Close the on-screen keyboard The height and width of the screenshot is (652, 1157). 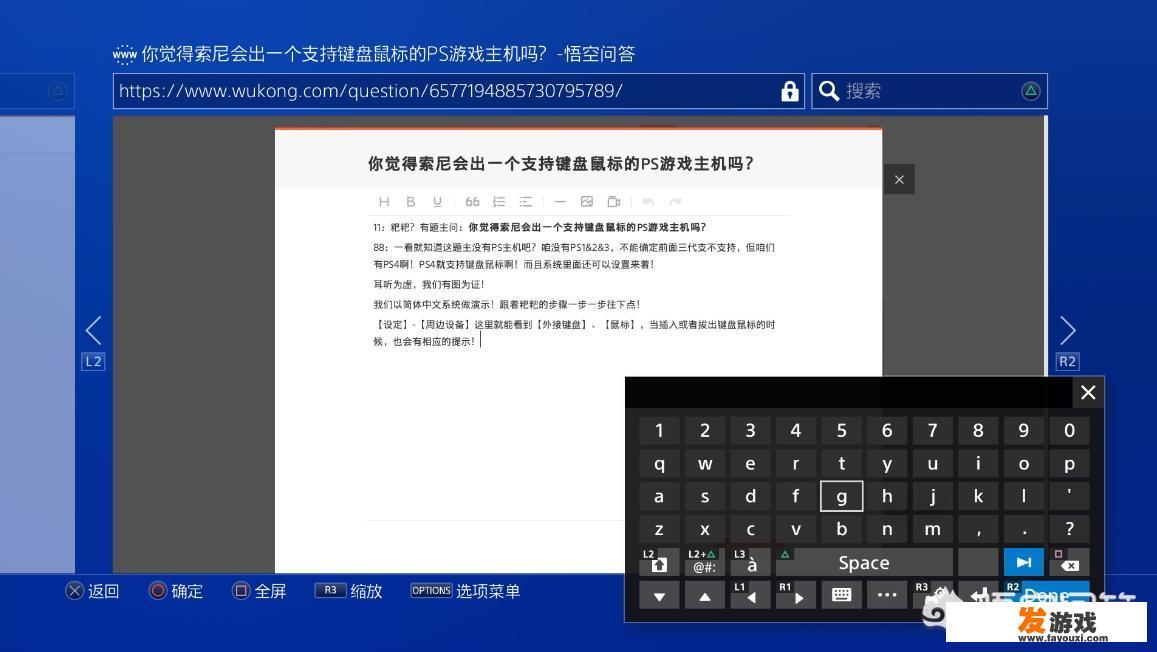tap(1088, 392)
